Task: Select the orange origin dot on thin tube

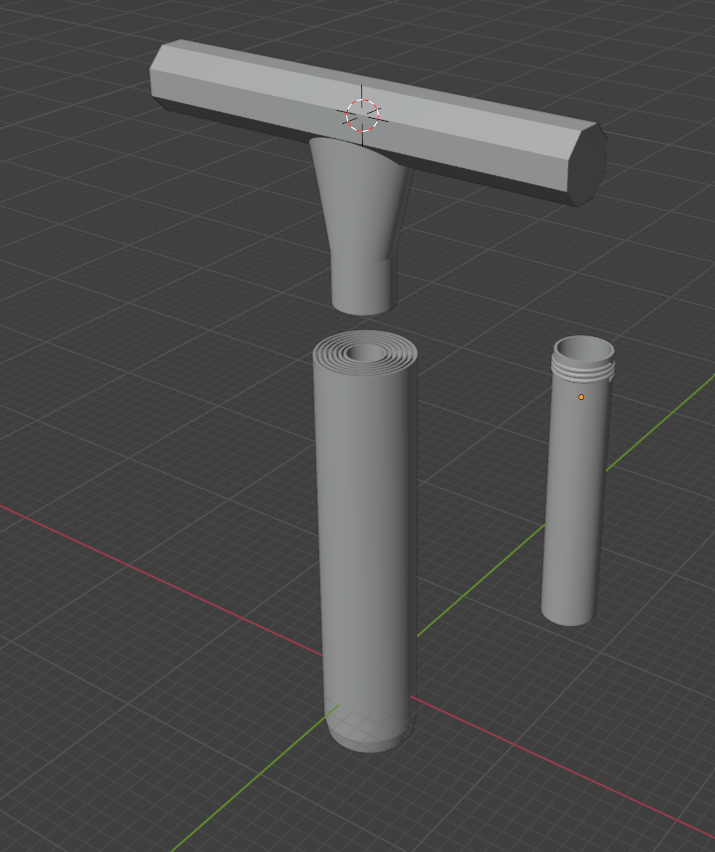Action: tap(581, 397)
